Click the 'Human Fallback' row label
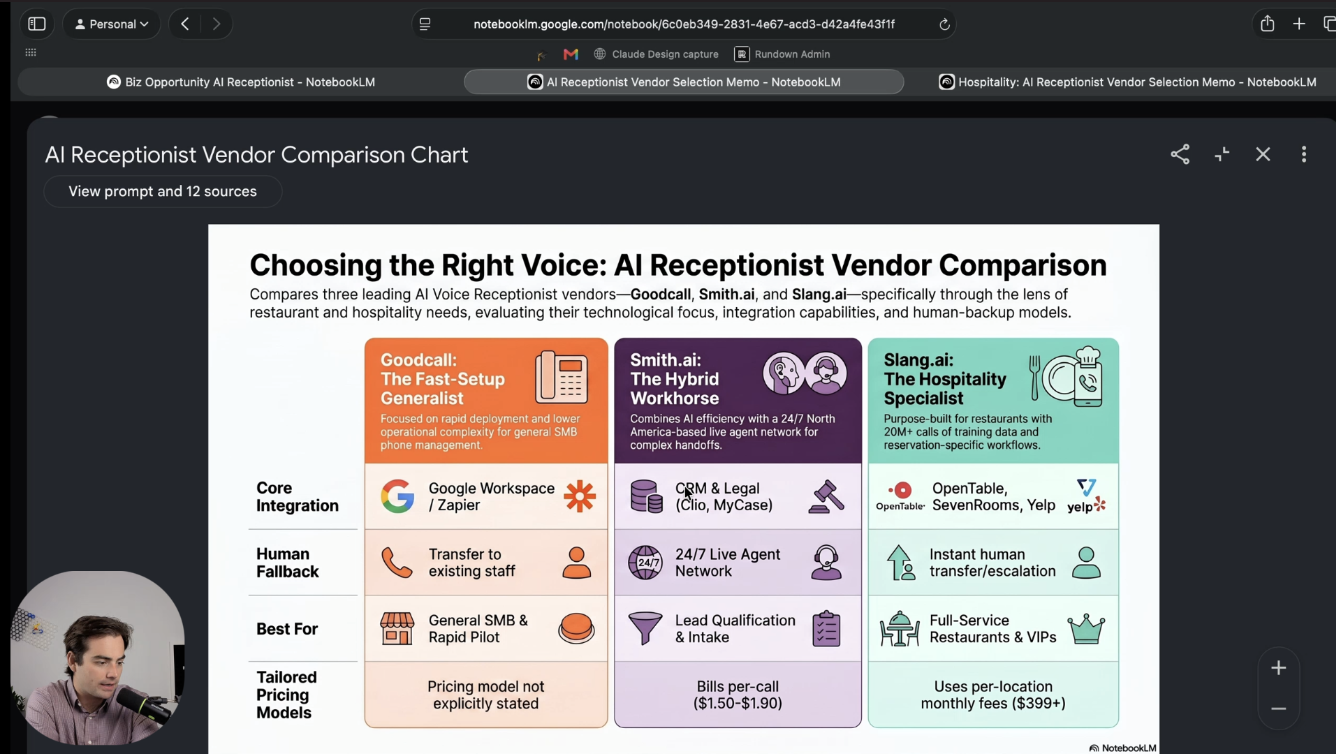This screenshot has height=754, width=1336. (x=287, y=563)
